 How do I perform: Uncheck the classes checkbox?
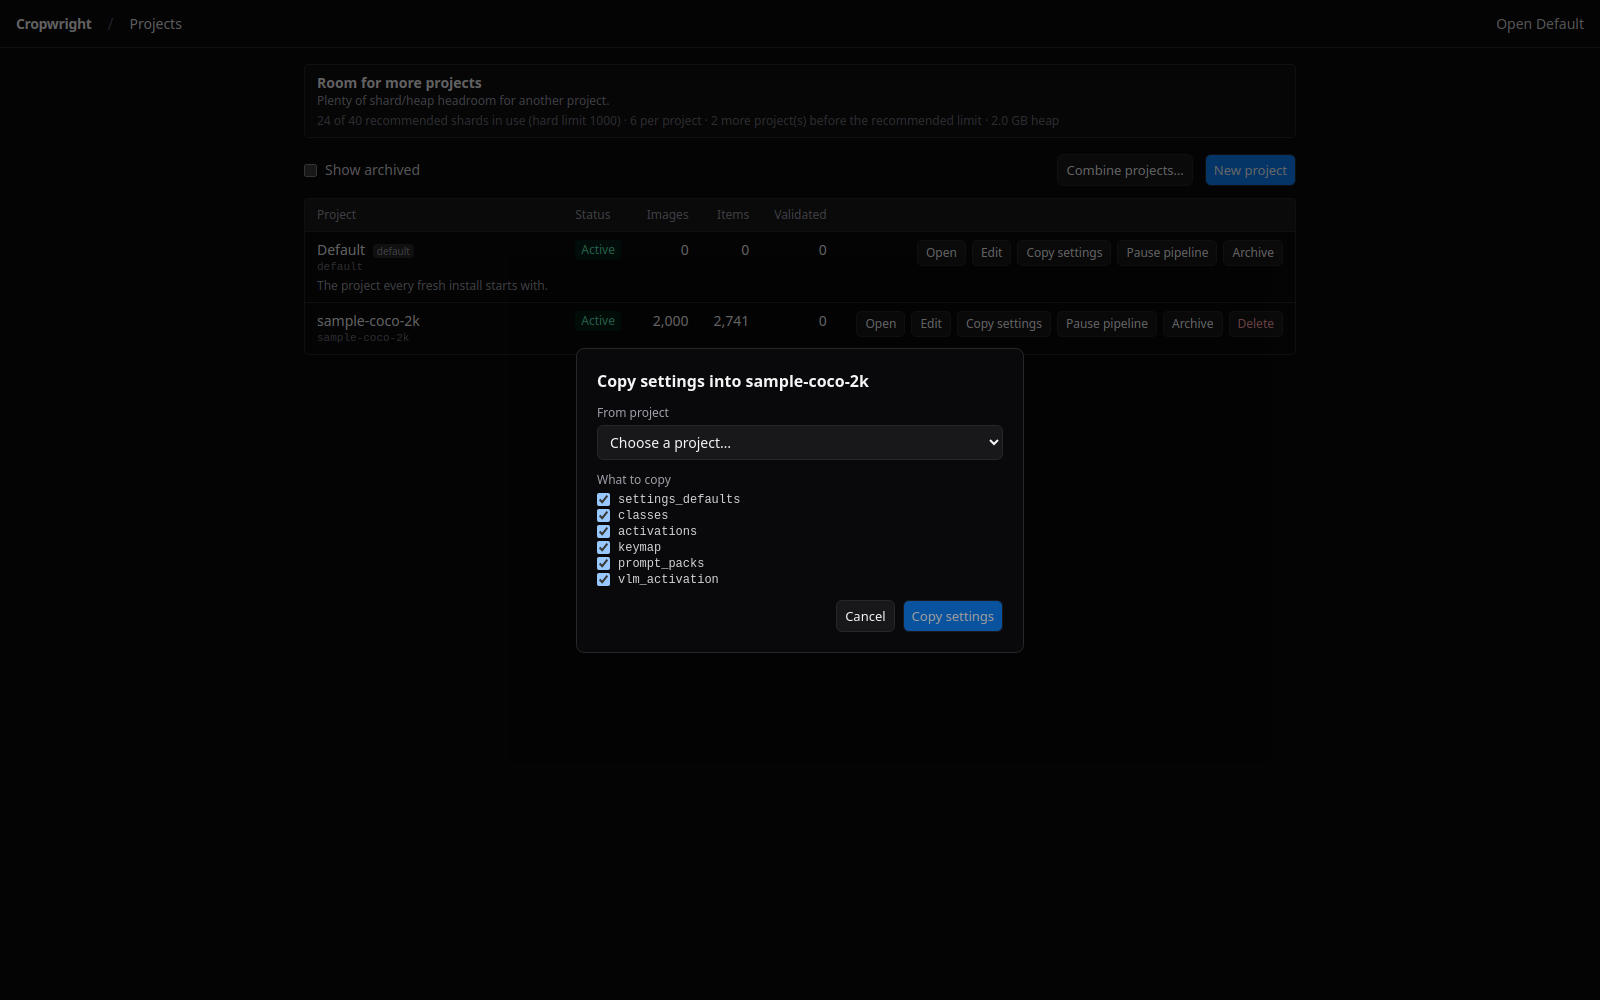pos(603,515)
